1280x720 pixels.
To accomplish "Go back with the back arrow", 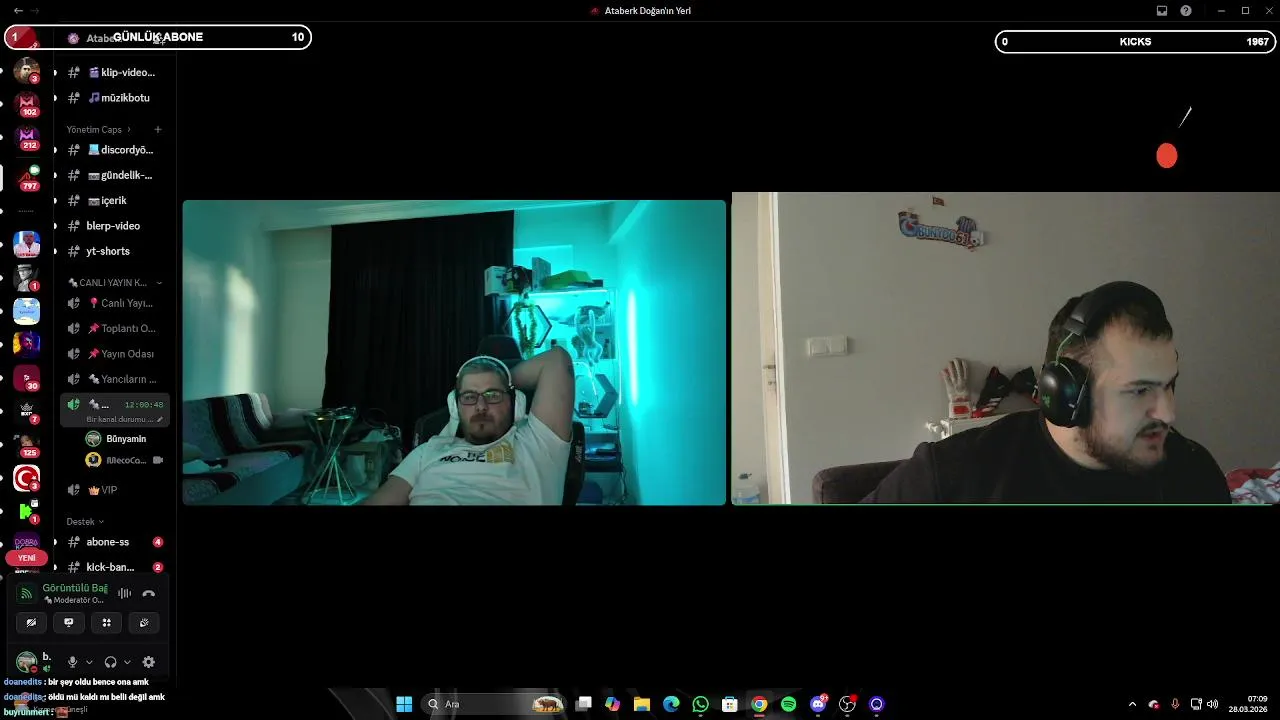I will click(x=18, y=11).
